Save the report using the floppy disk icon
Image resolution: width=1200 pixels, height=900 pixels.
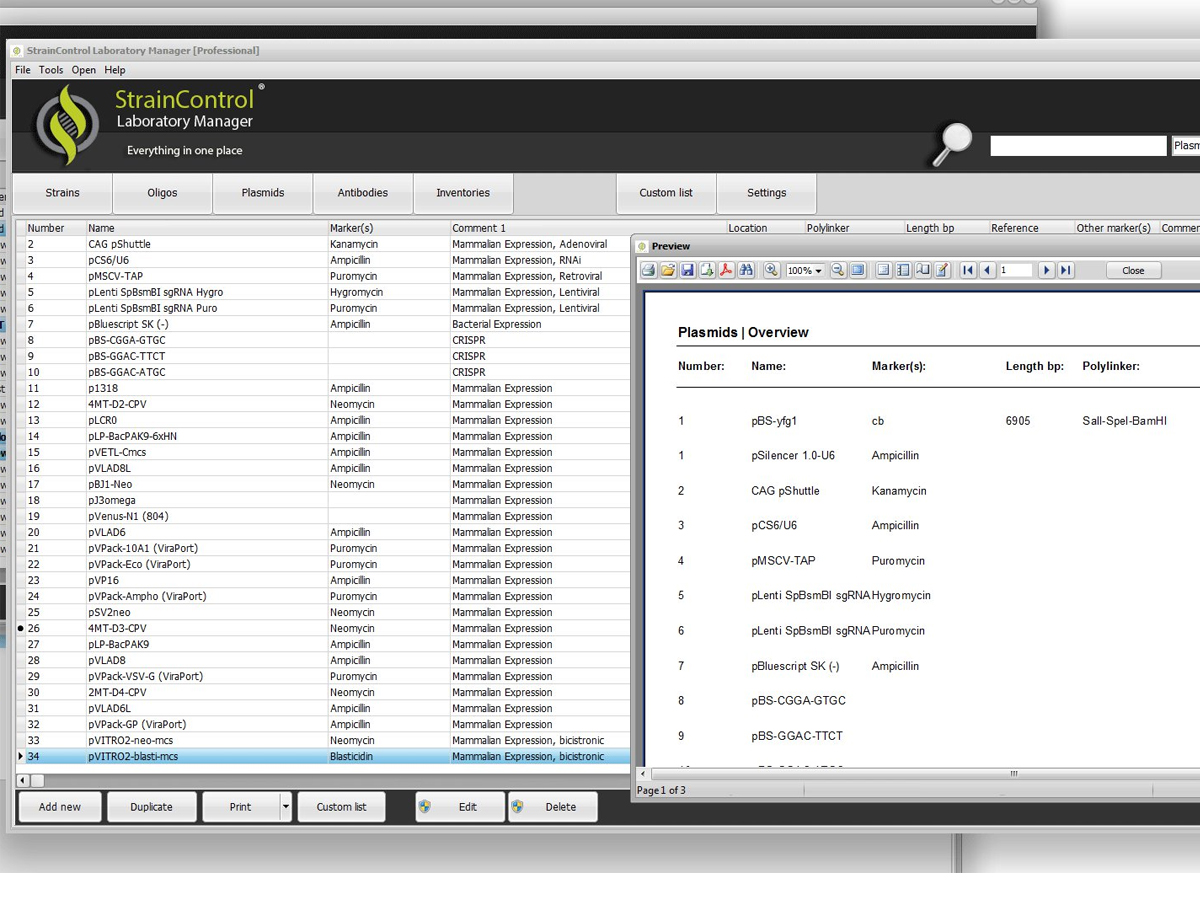point(687,271)
